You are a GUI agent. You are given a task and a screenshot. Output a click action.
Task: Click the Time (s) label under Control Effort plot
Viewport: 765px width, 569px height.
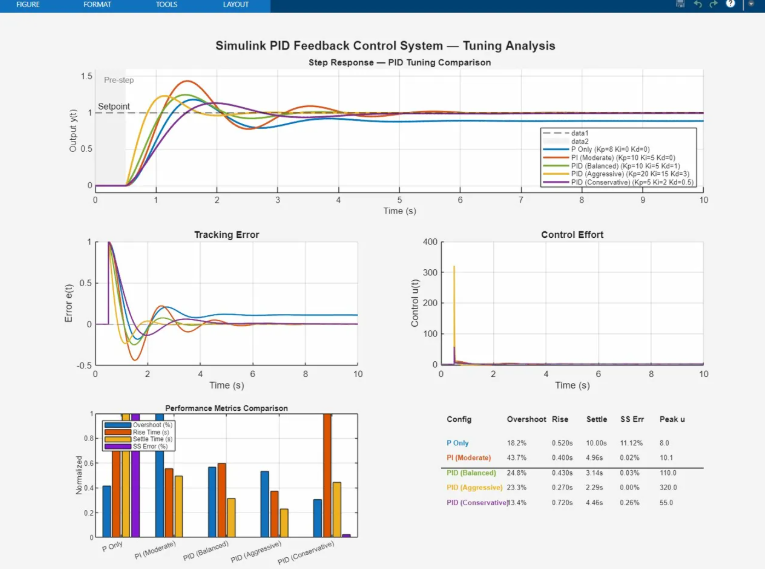tap(572, 386)
